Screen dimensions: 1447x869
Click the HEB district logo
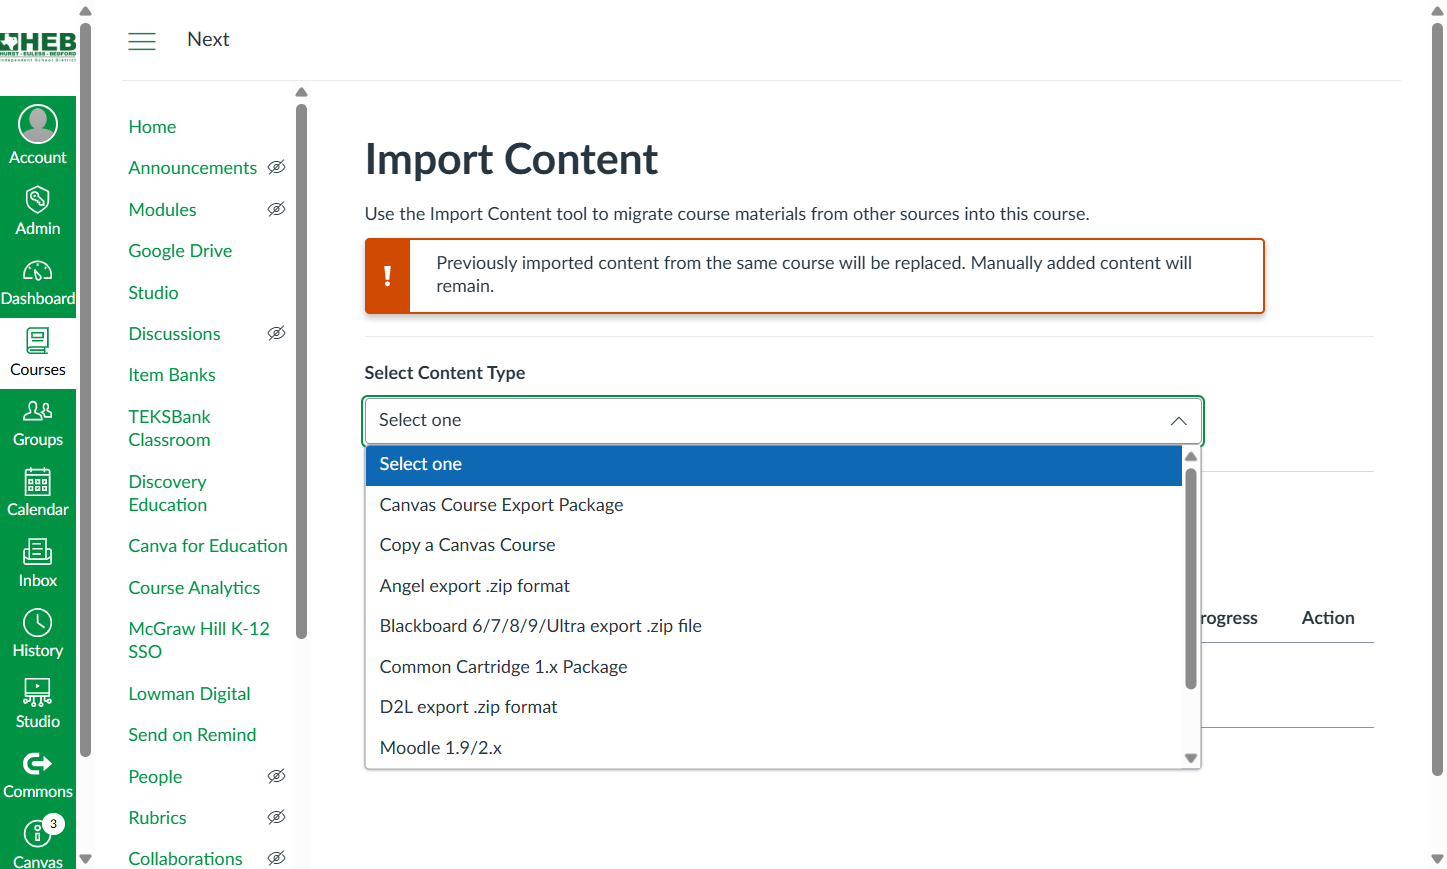pos(38,46)
